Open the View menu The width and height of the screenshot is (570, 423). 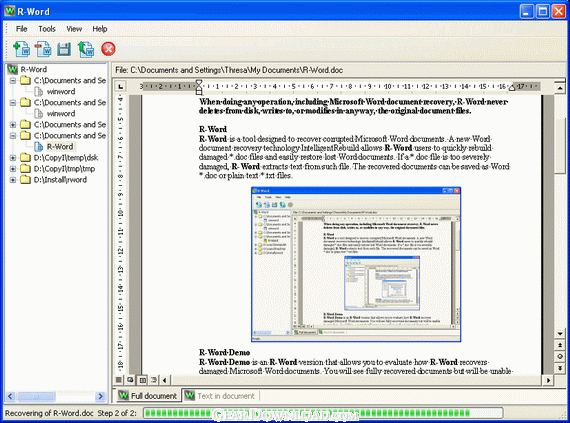[74, 29]
